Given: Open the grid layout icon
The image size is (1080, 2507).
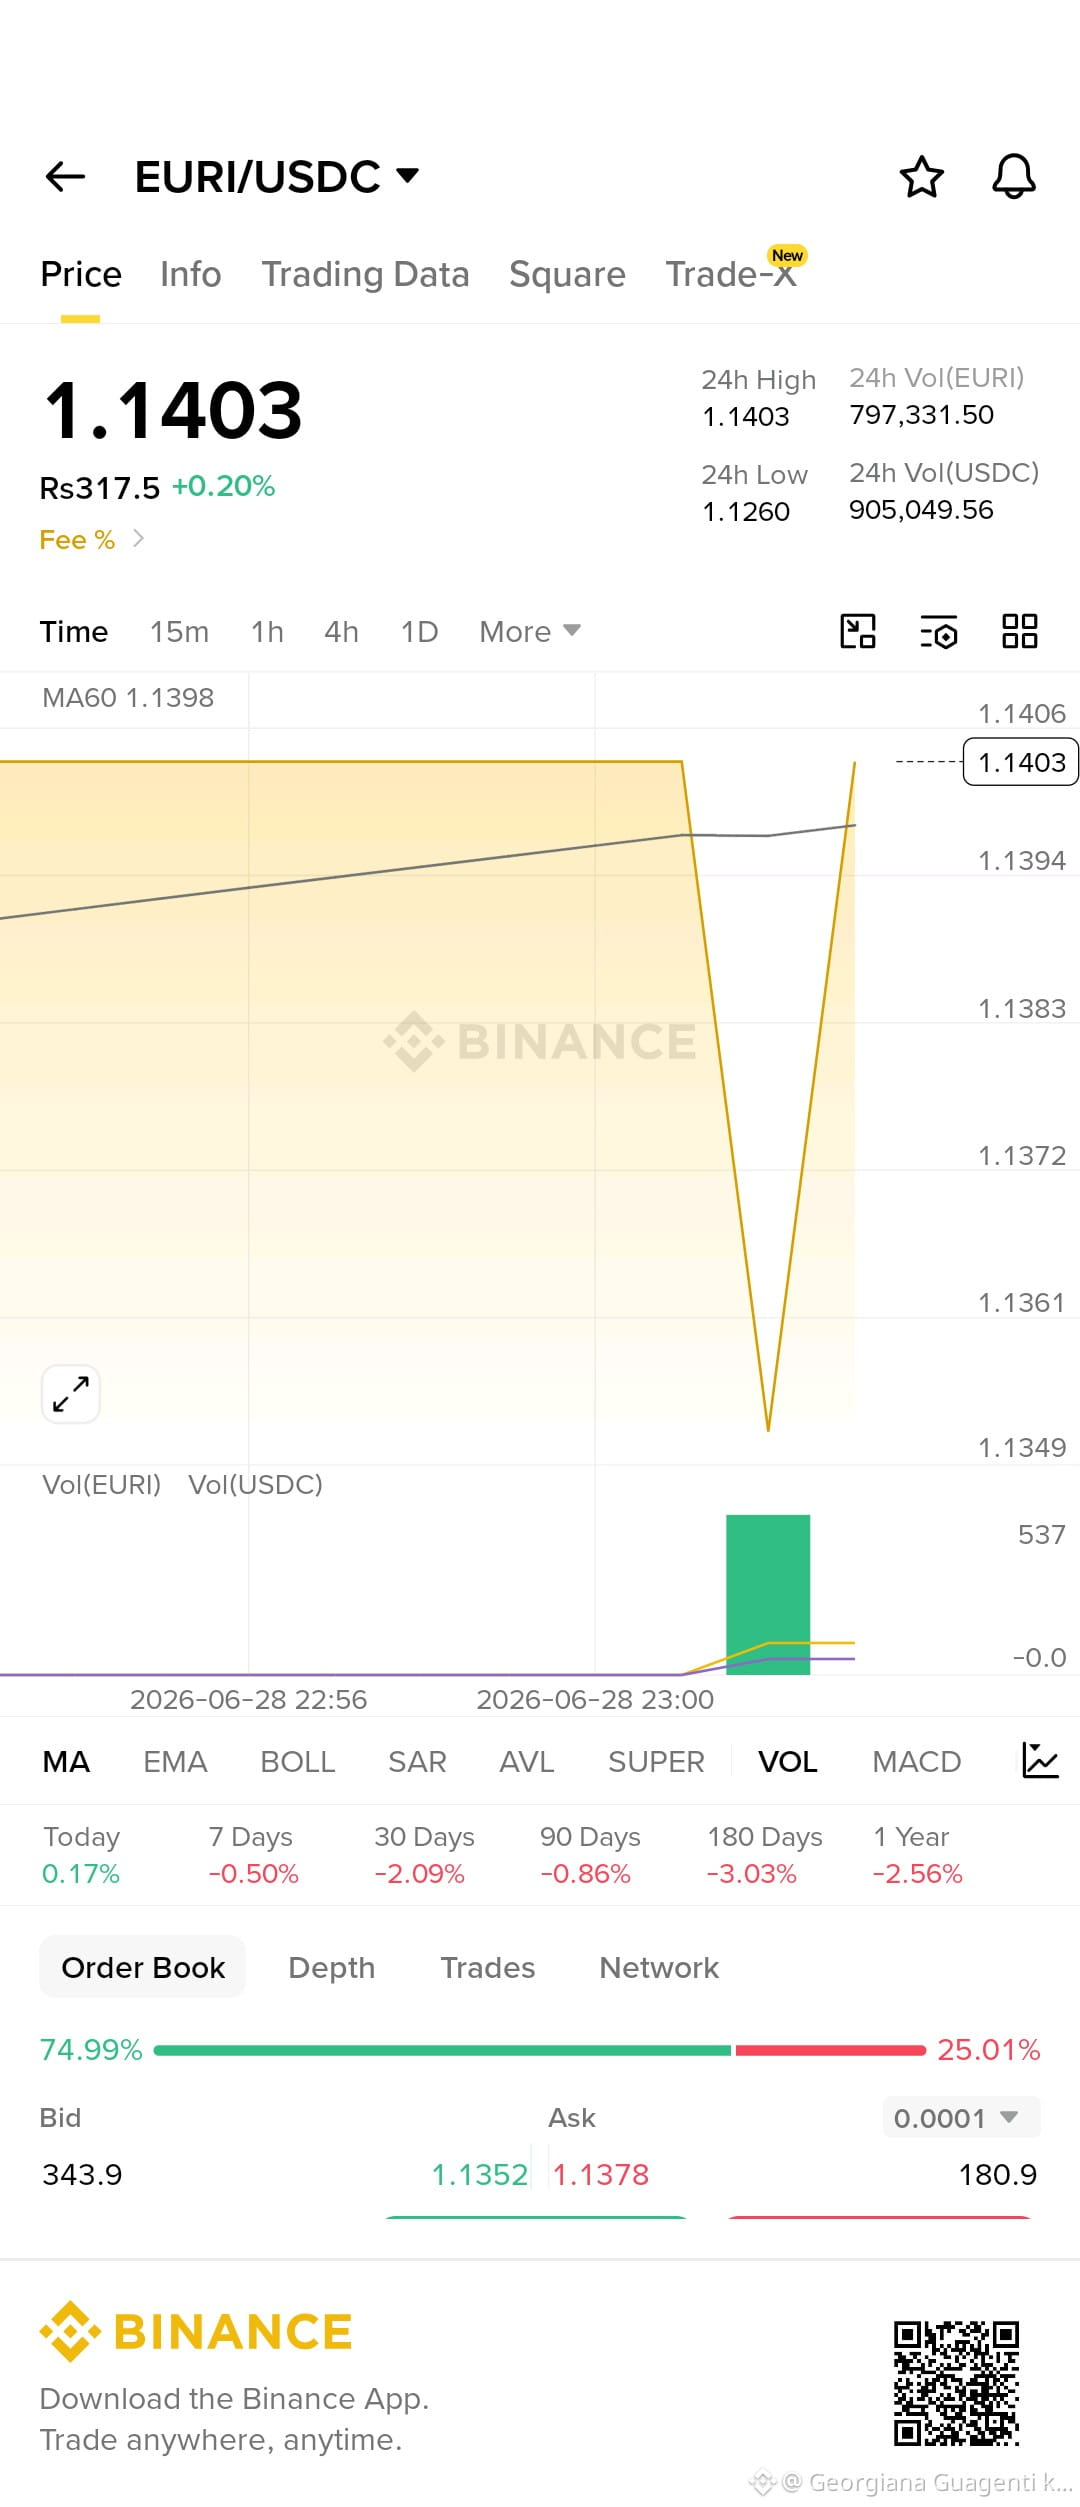Looking at the screenshot, I should tap(1020, 632).
